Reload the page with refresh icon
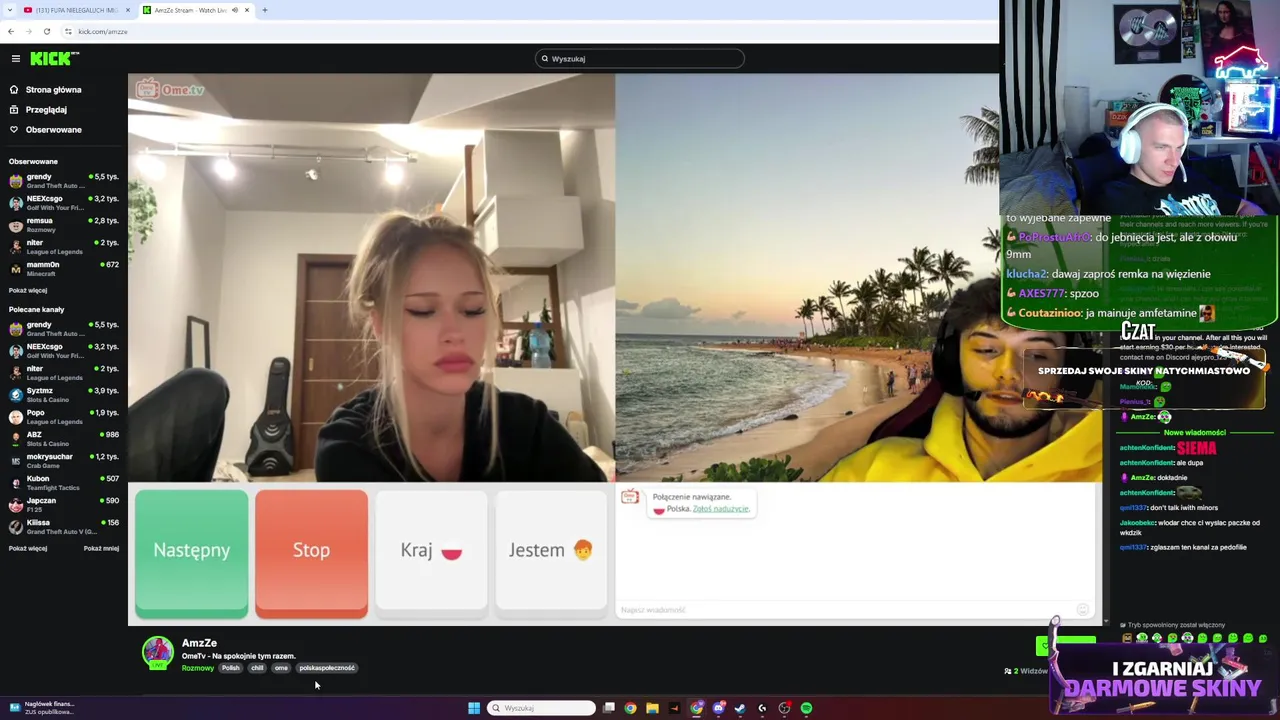Image resolution: width=1280 pixels, height=720 pixels. (46, 31)
